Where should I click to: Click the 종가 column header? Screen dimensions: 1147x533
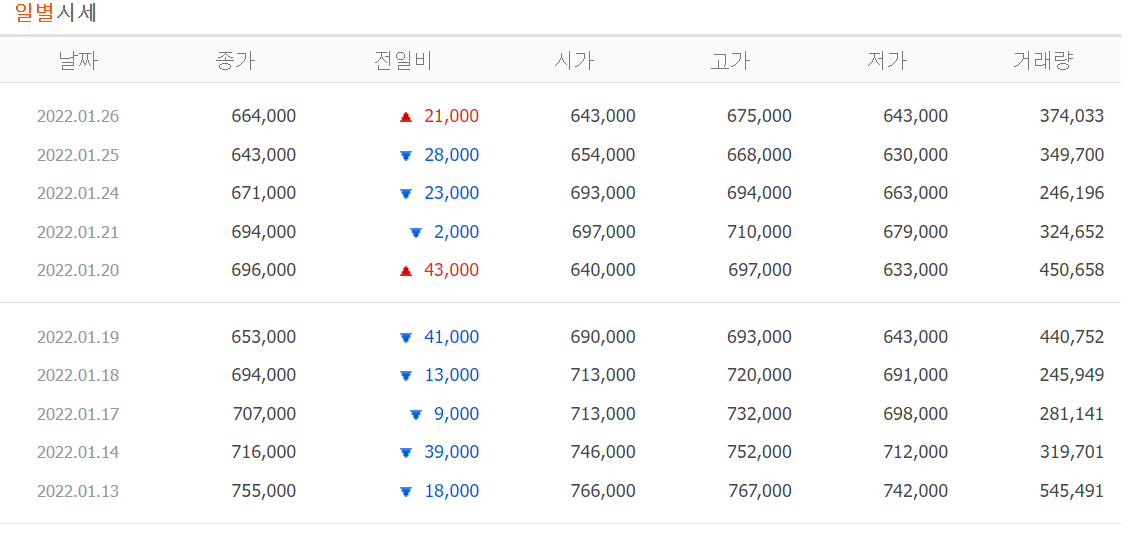236,61
